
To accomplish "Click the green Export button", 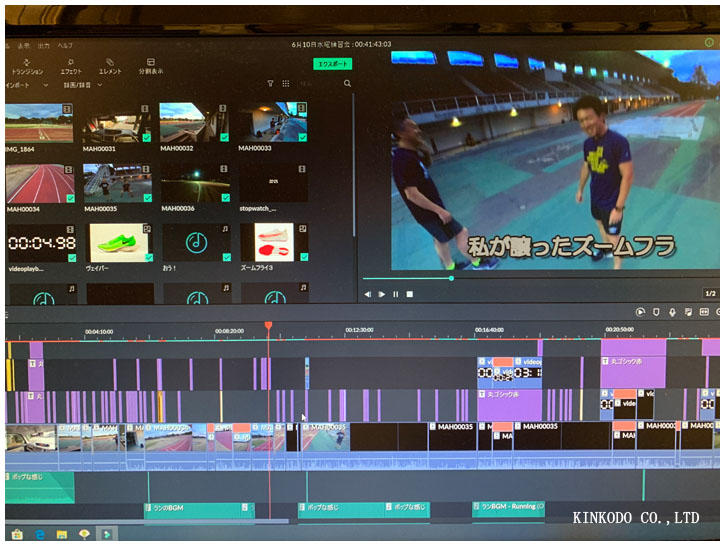I will point(332,64).
